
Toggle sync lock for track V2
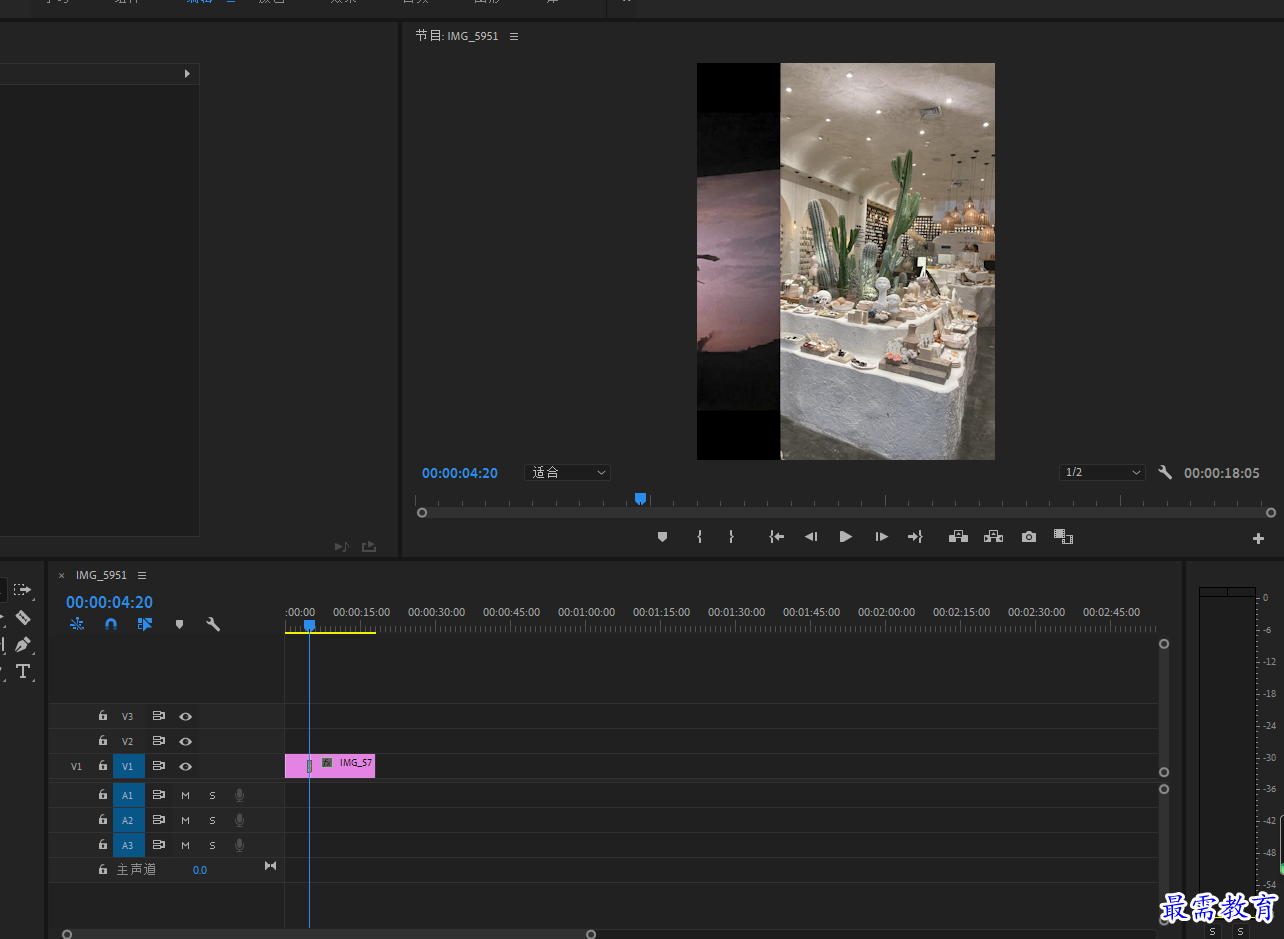coord(159,741)
